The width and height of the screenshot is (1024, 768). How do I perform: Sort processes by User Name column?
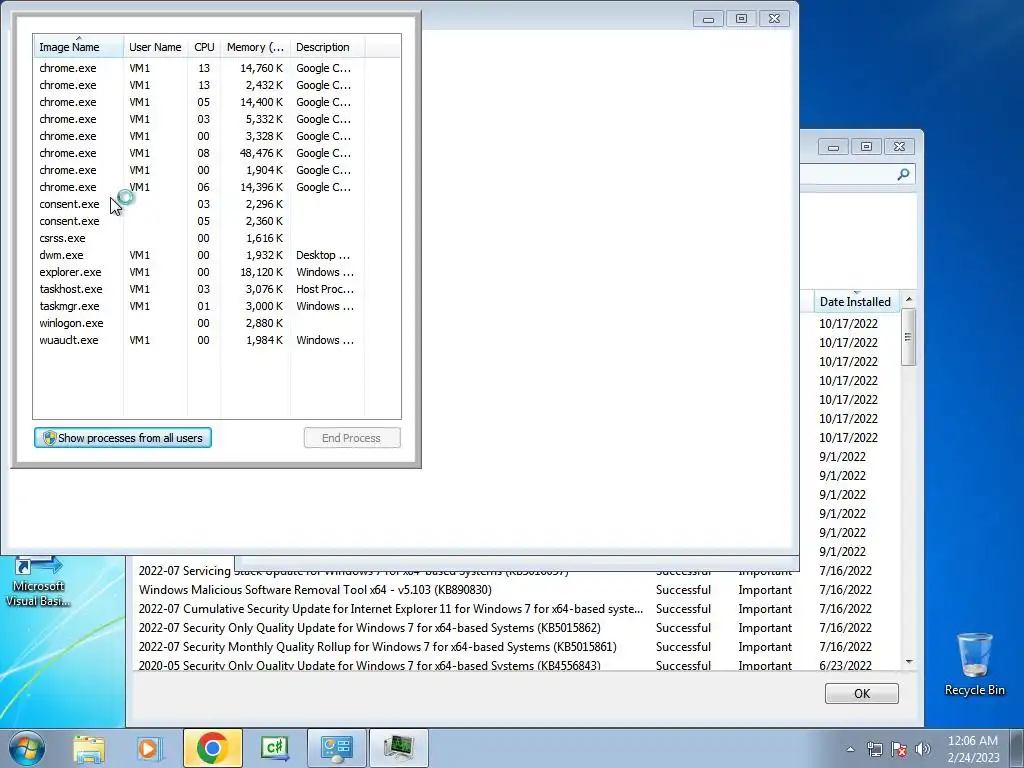point(155,47)
